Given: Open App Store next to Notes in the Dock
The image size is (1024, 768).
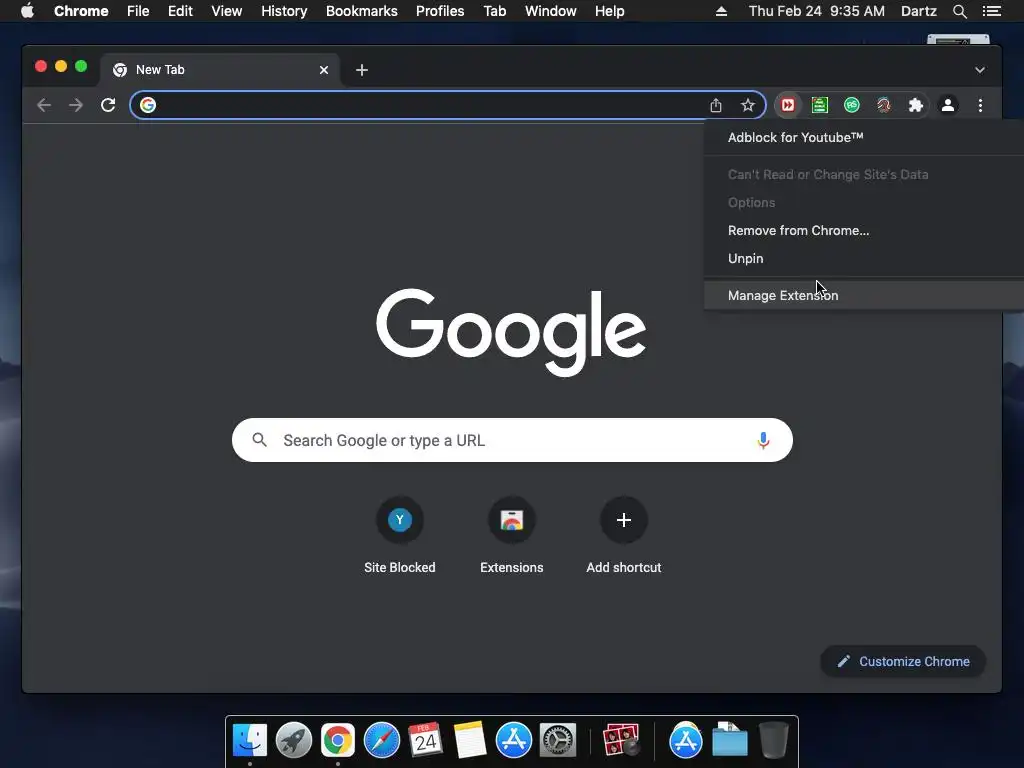Looking at the screenshot, I should tap(513, 740).
